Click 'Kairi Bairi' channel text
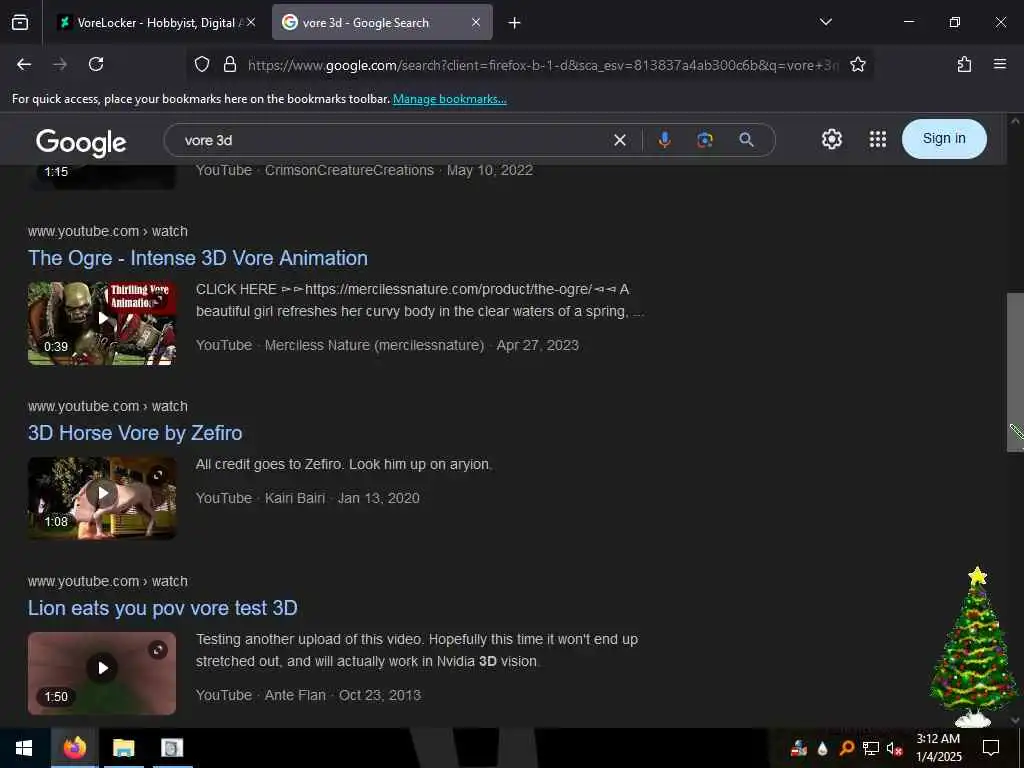The width and height of the screenshot is (1024, 768). pyautogui.click(x=295, y=498)
